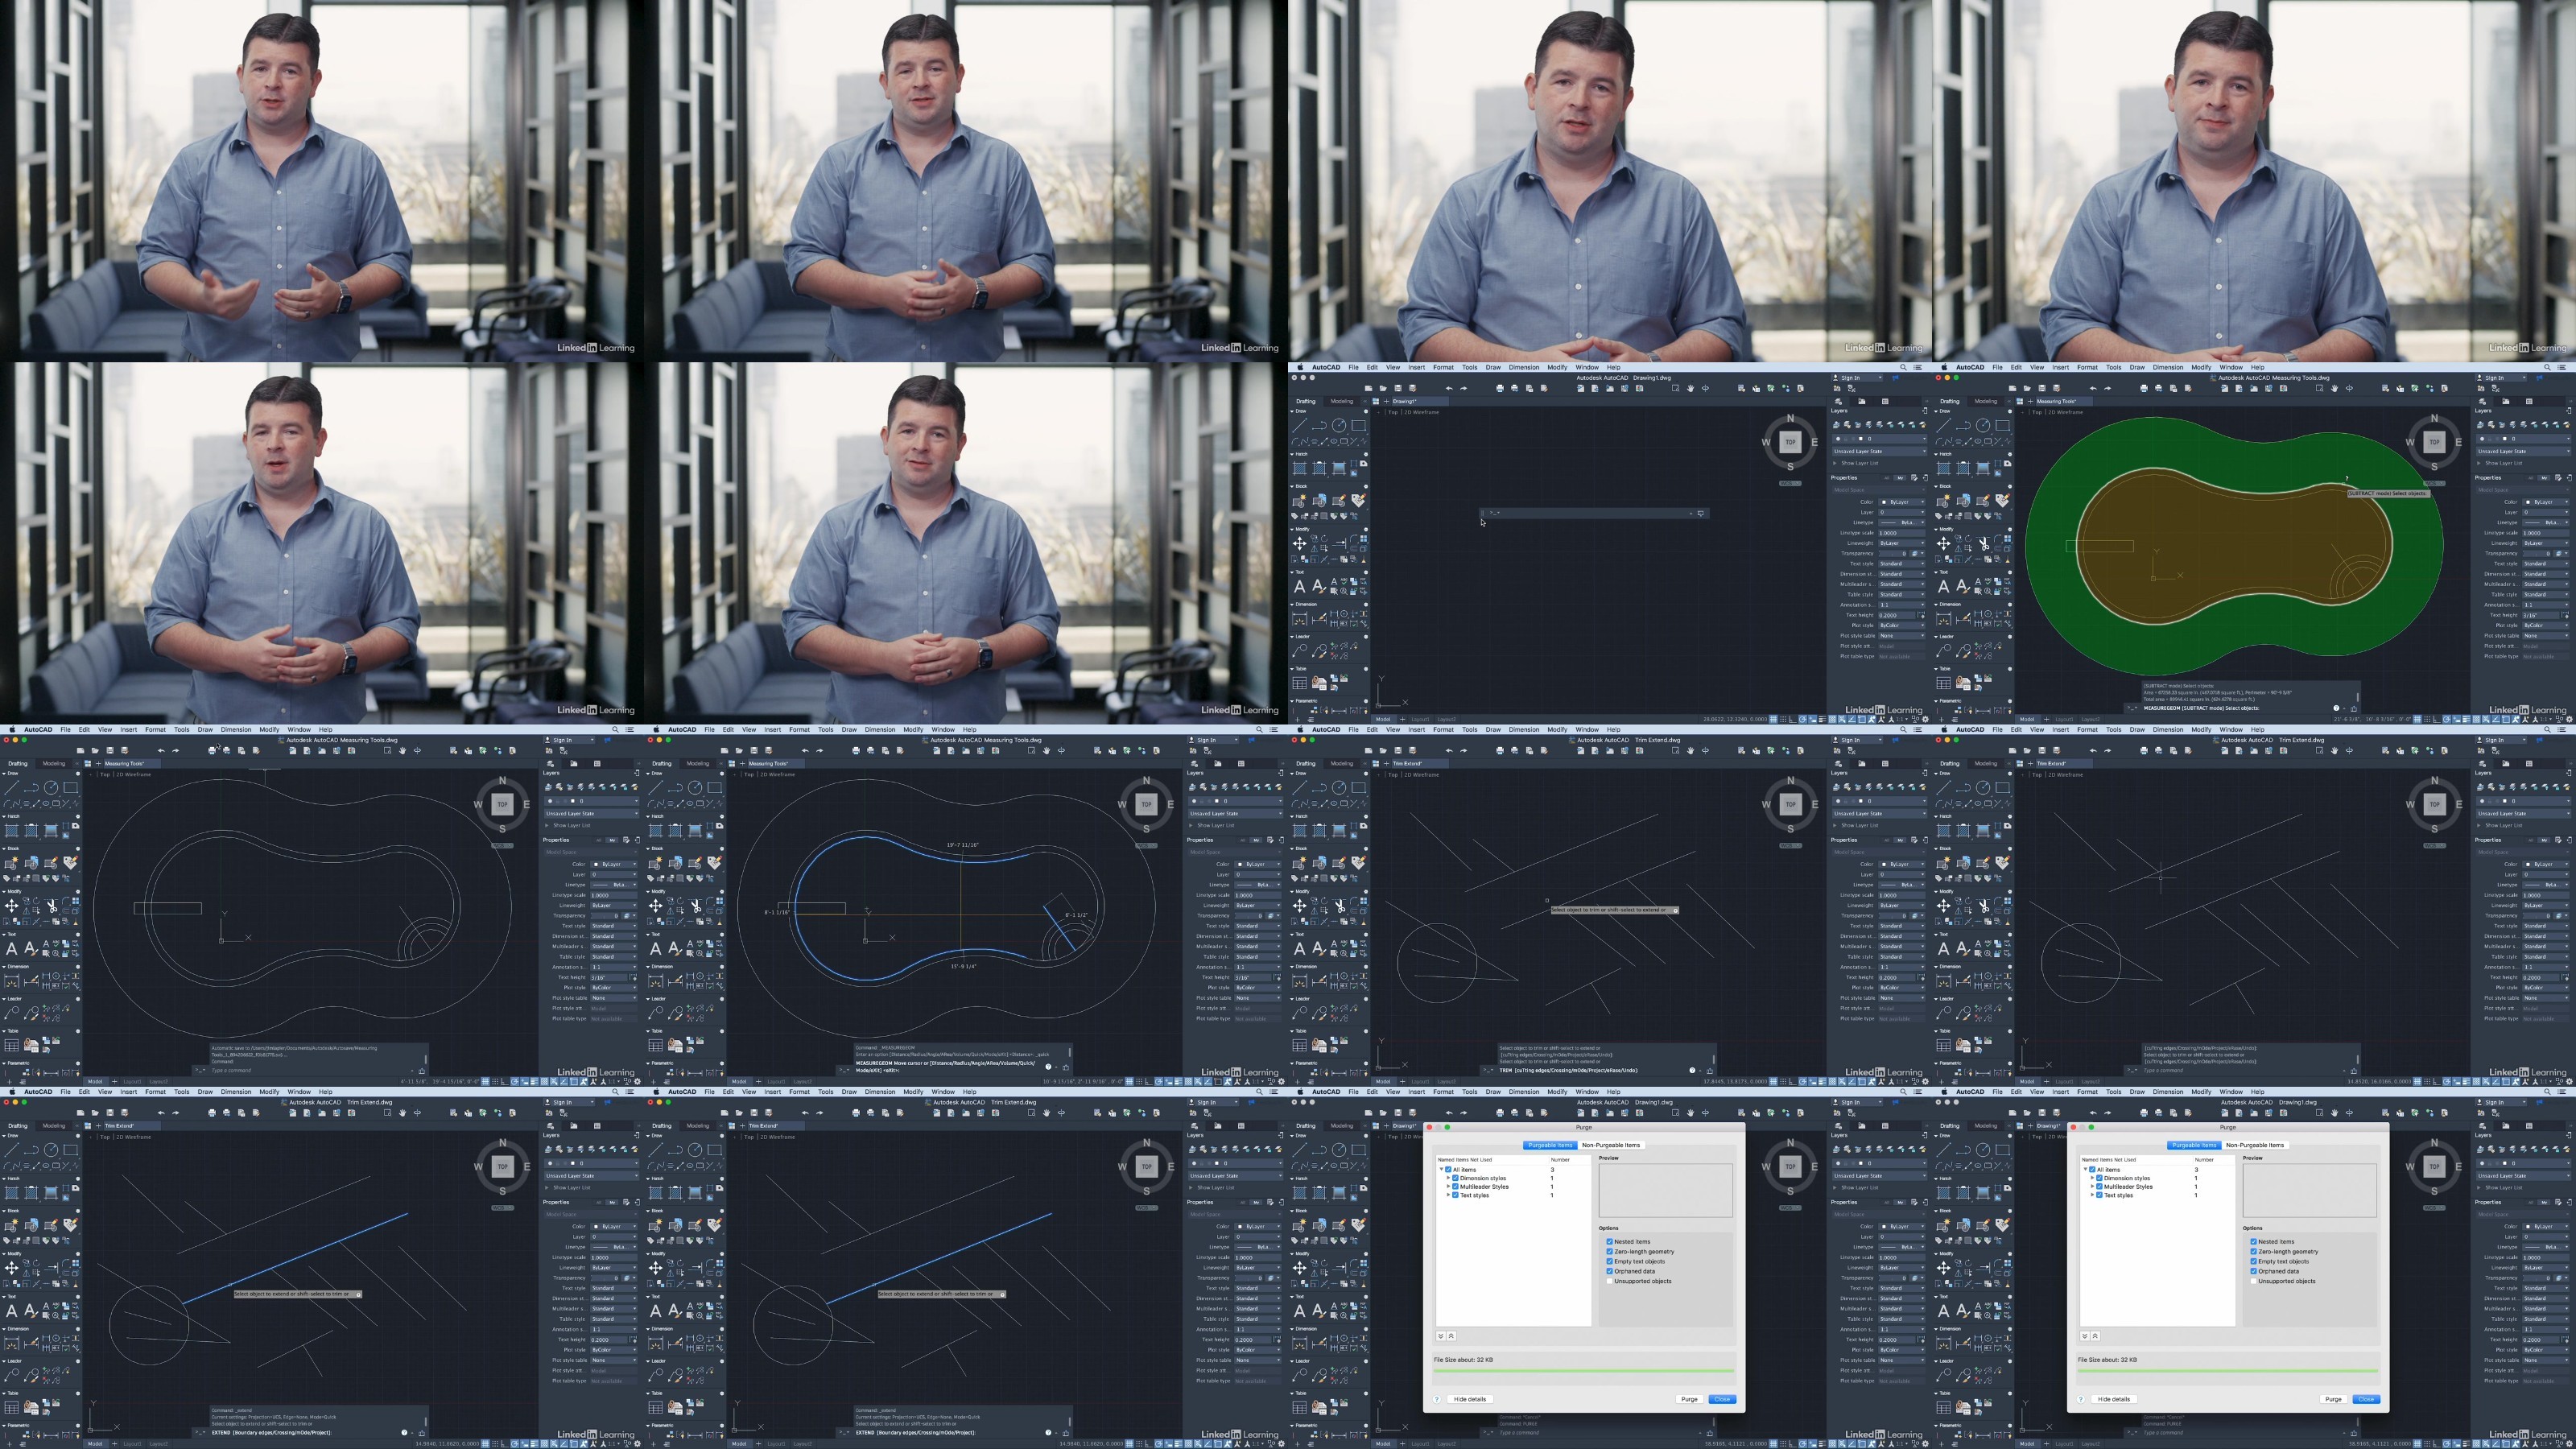Click TOP ViewCube face over green pool drawing
This screenshot has height=1449, width=2576.
point(2434,441)
